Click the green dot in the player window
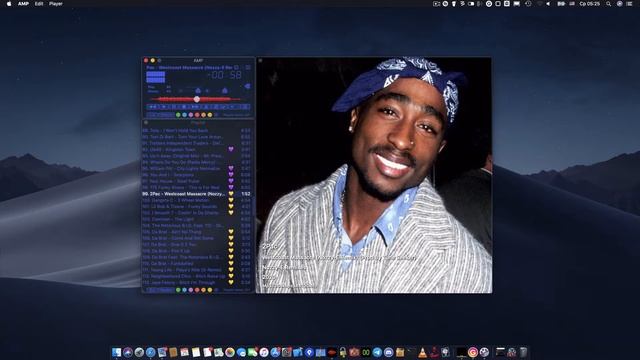Image resolution: width=640 pixels, height=360 pixels. click(178, 115)
